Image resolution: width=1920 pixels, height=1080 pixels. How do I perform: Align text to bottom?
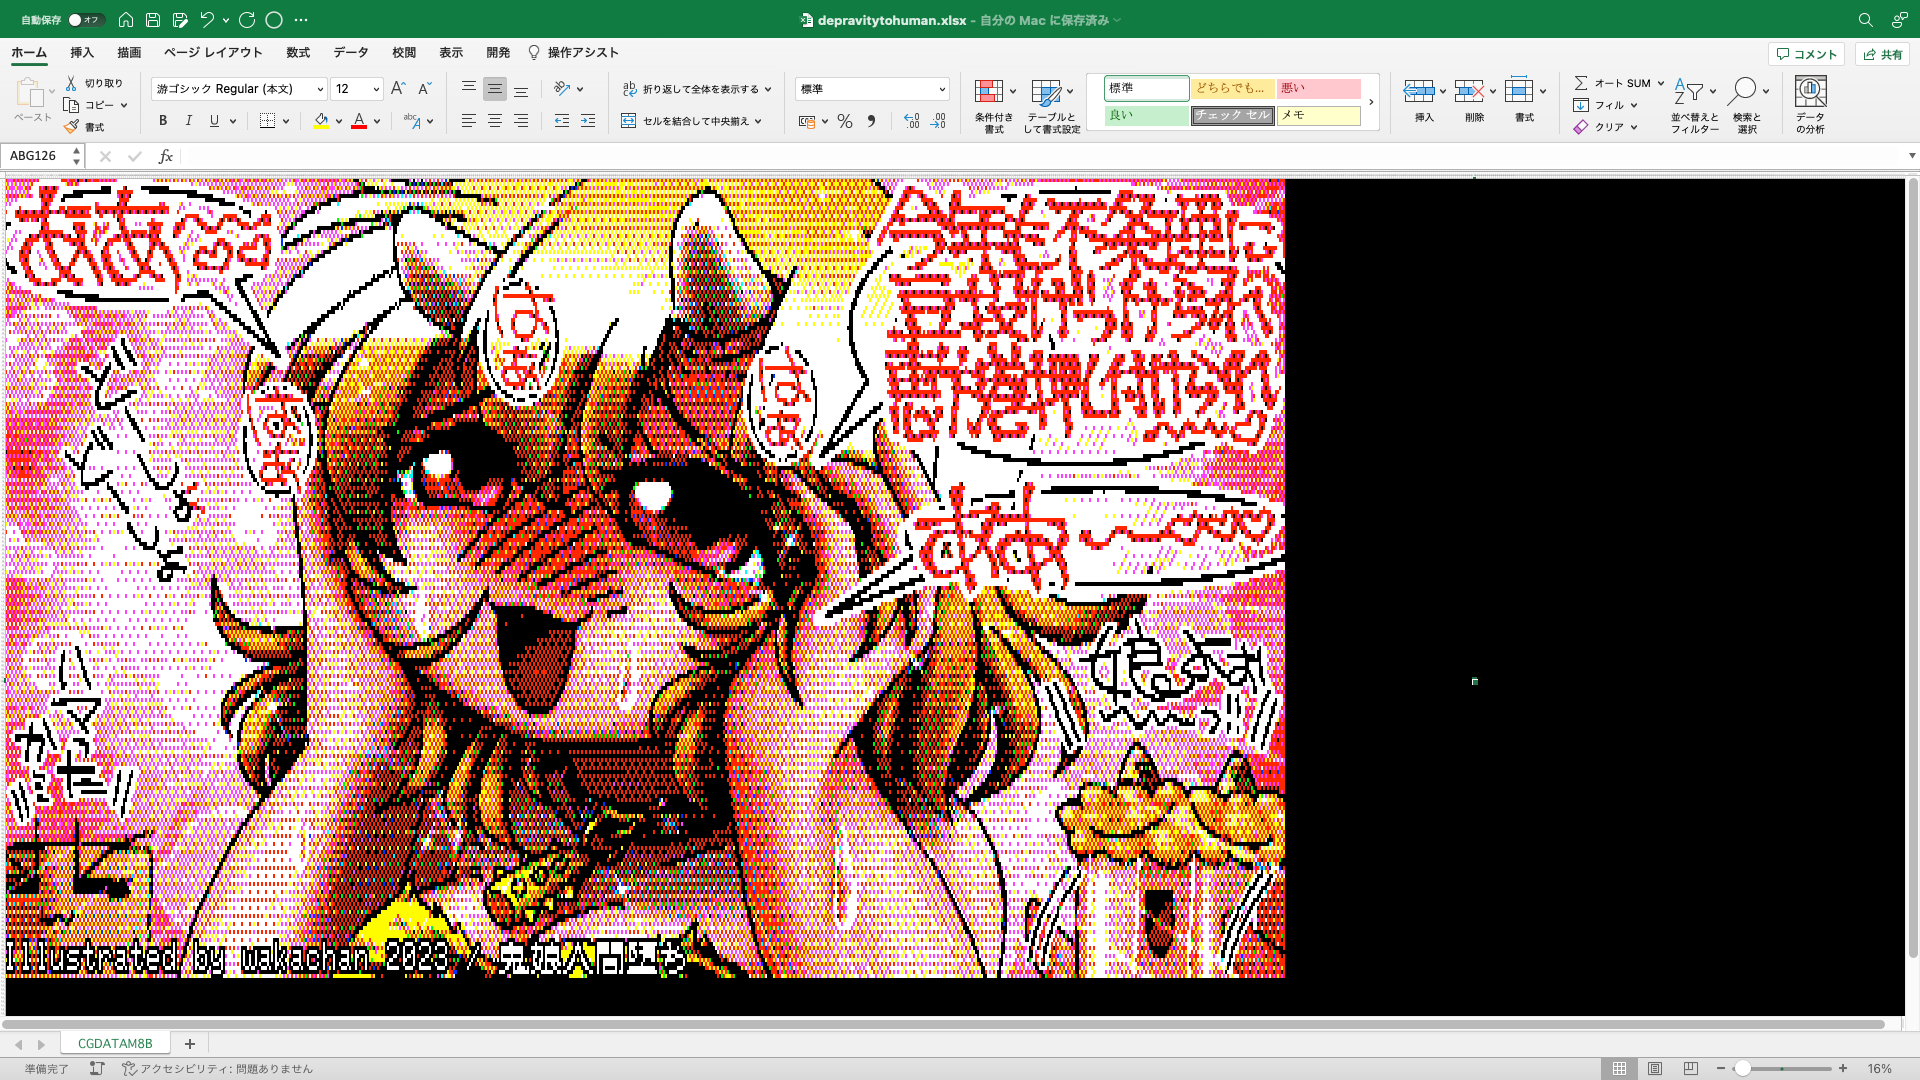[x=521, y=89]
